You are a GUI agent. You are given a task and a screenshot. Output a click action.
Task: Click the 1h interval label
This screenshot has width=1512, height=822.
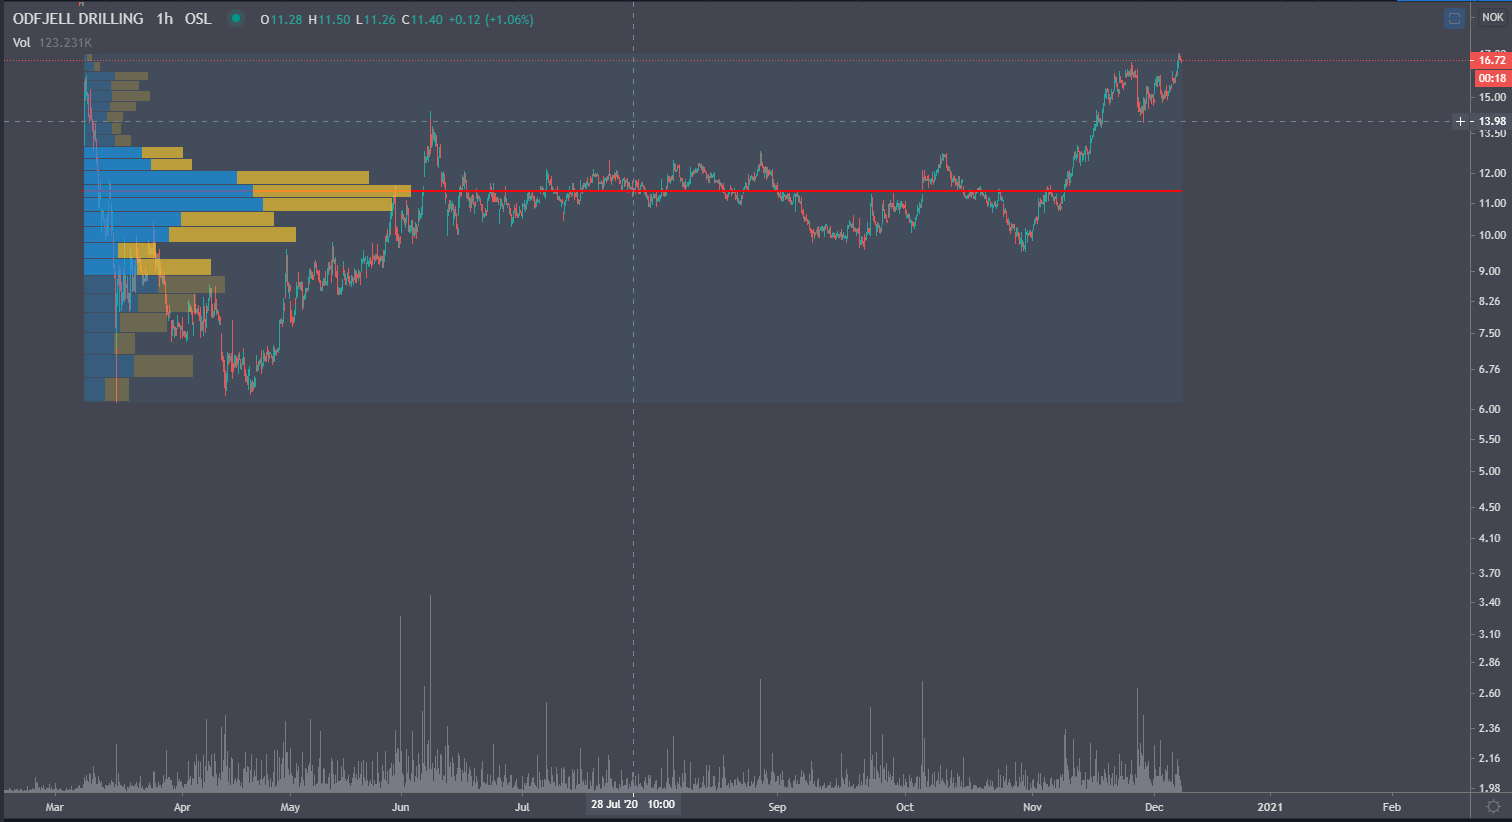click(164, 19)
